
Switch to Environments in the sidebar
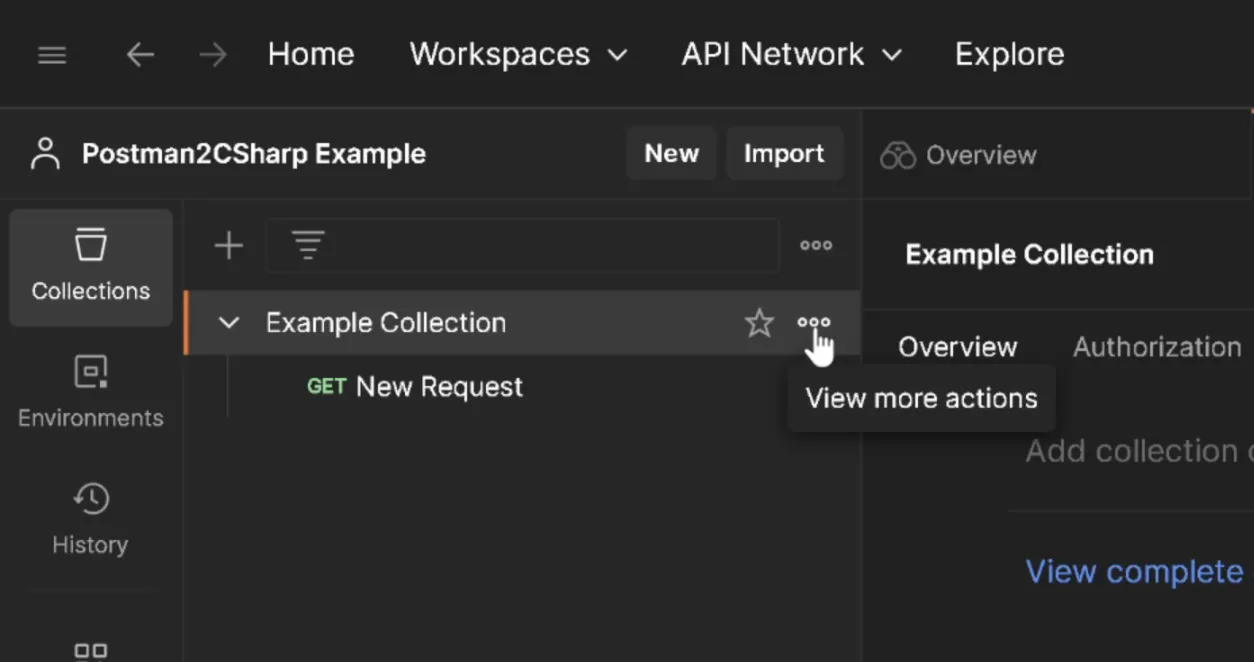coord(91,392)
